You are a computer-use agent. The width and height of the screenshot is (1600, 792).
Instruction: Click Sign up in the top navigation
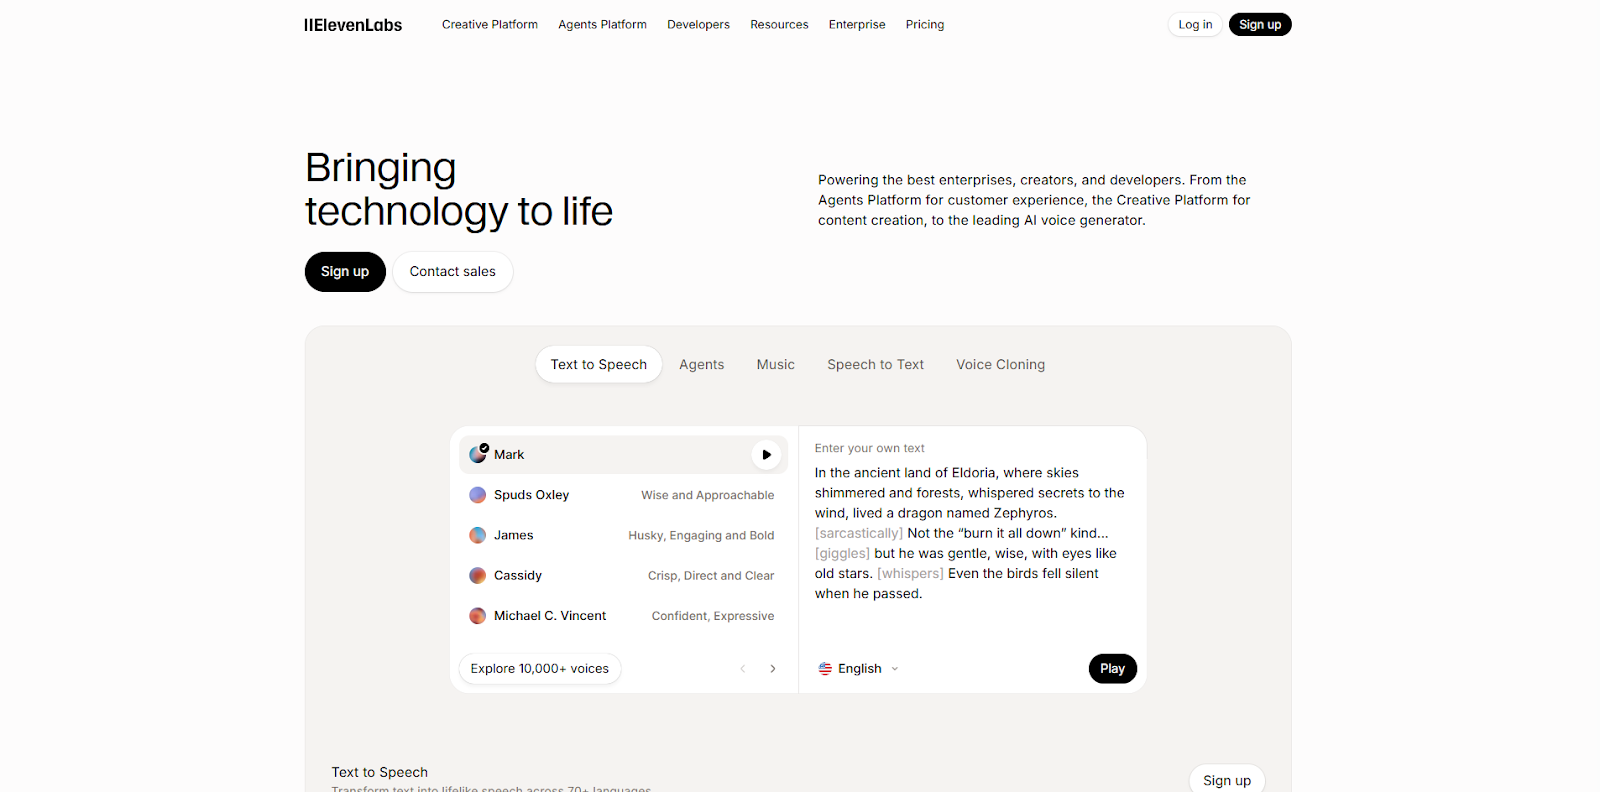point(1260,25)
